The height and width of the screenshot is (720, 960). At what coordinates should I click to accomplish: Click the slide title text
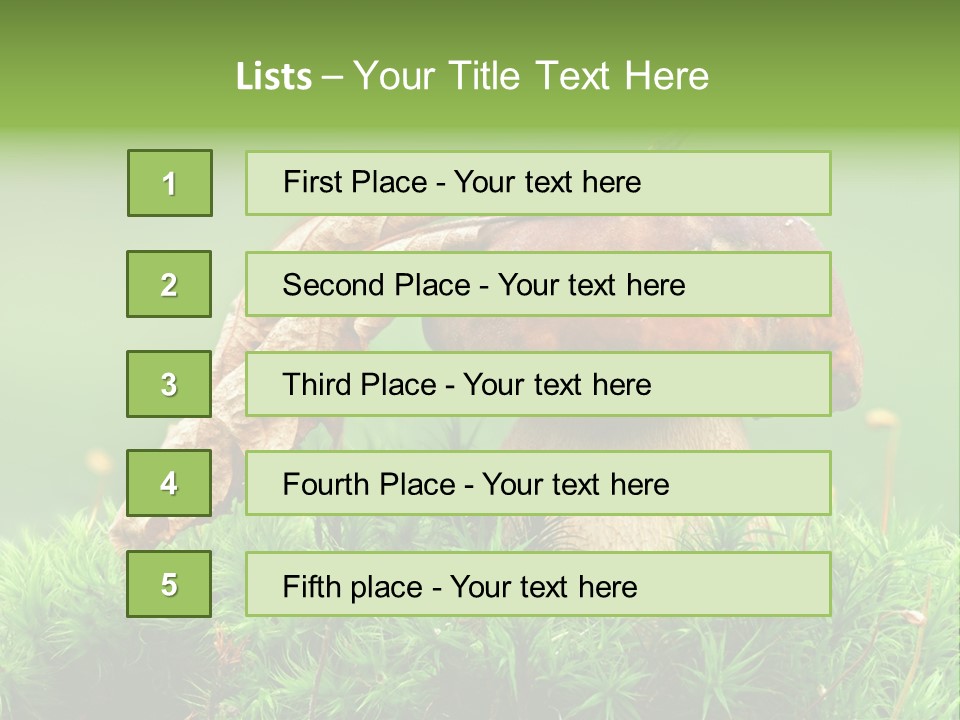pos(472,76)
